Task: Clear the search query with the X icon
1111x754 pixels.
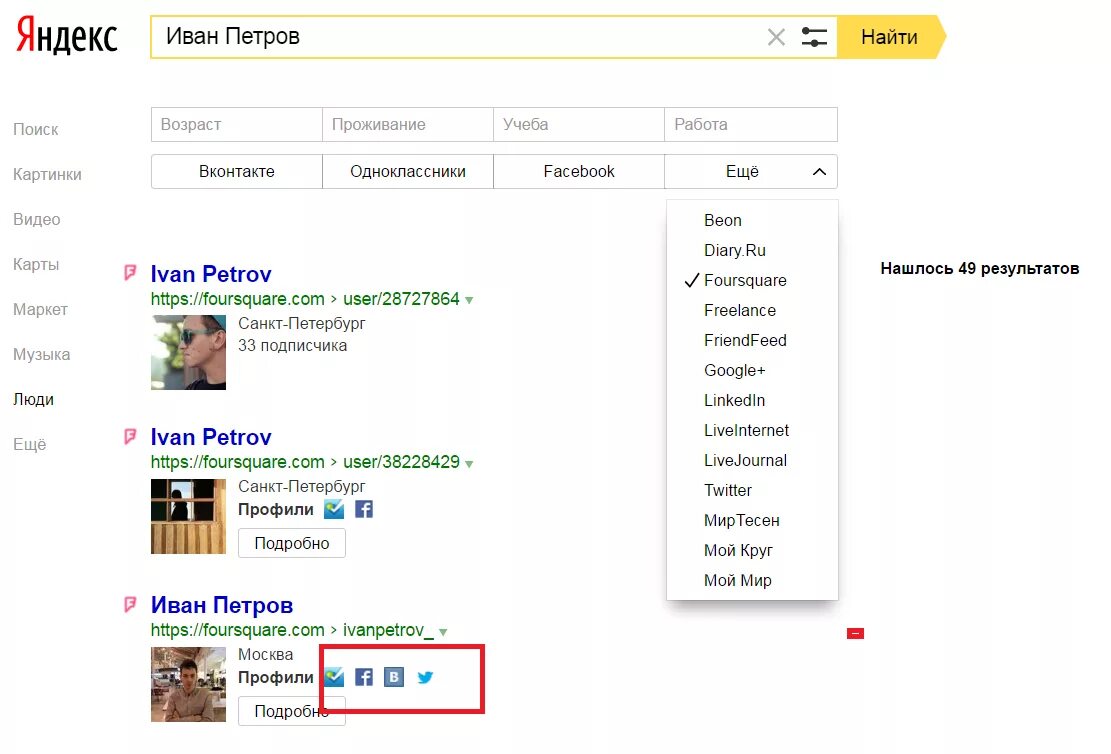Action: tap(776, 37)
